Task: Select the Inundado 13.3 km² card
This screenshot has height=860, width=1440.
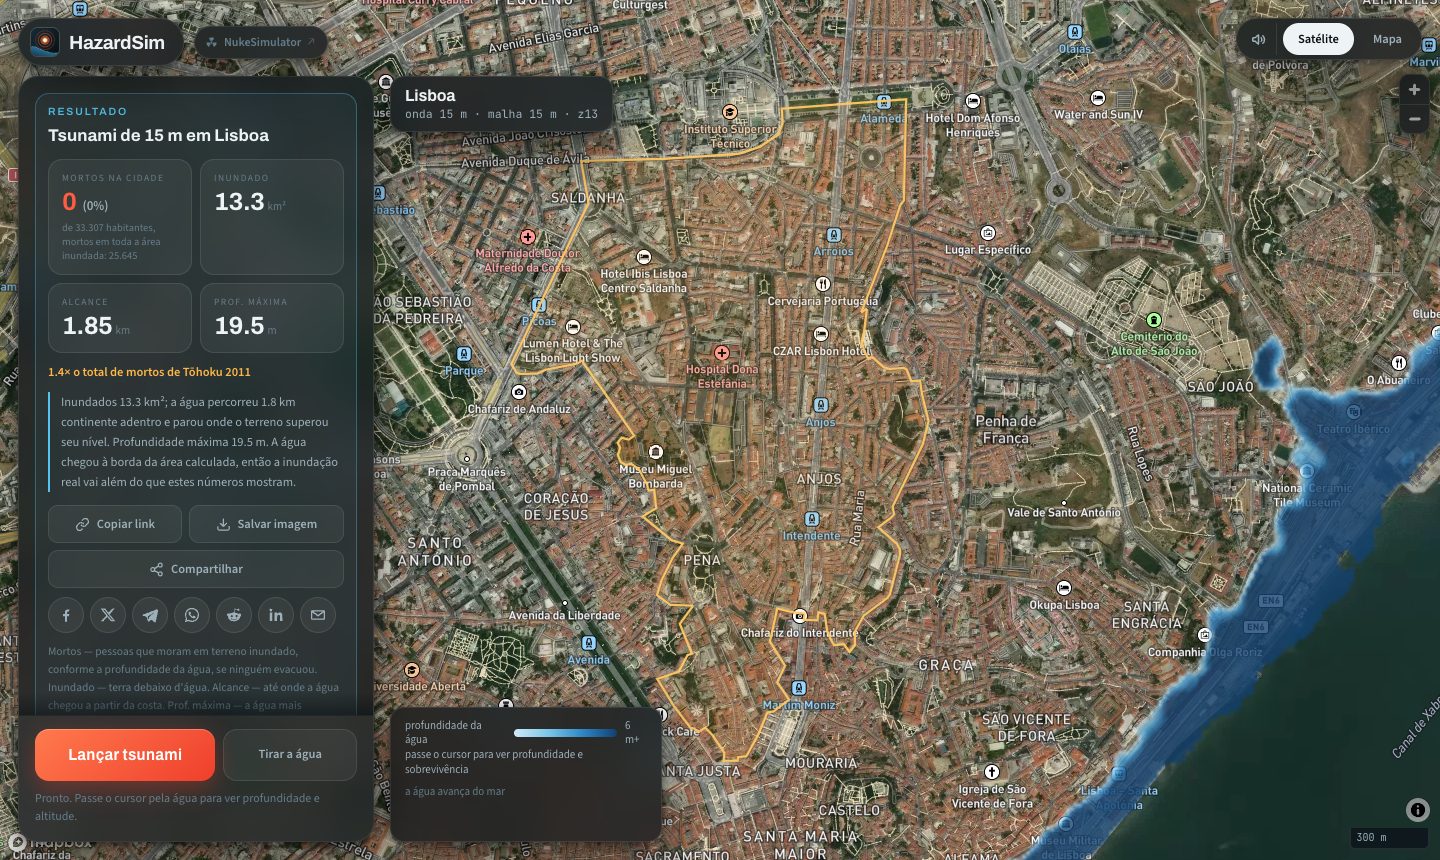Action: (272, 217)
